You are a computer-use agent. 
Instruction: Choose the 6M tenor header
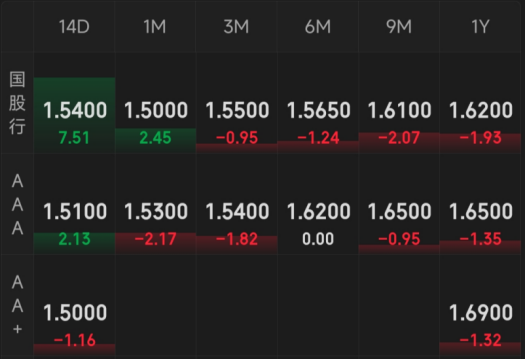coord(318,26)
